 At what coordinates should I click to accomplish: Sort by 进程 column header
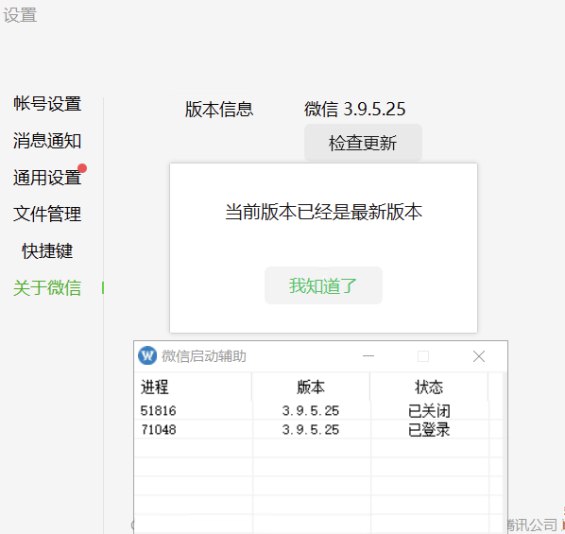[193, 387]
